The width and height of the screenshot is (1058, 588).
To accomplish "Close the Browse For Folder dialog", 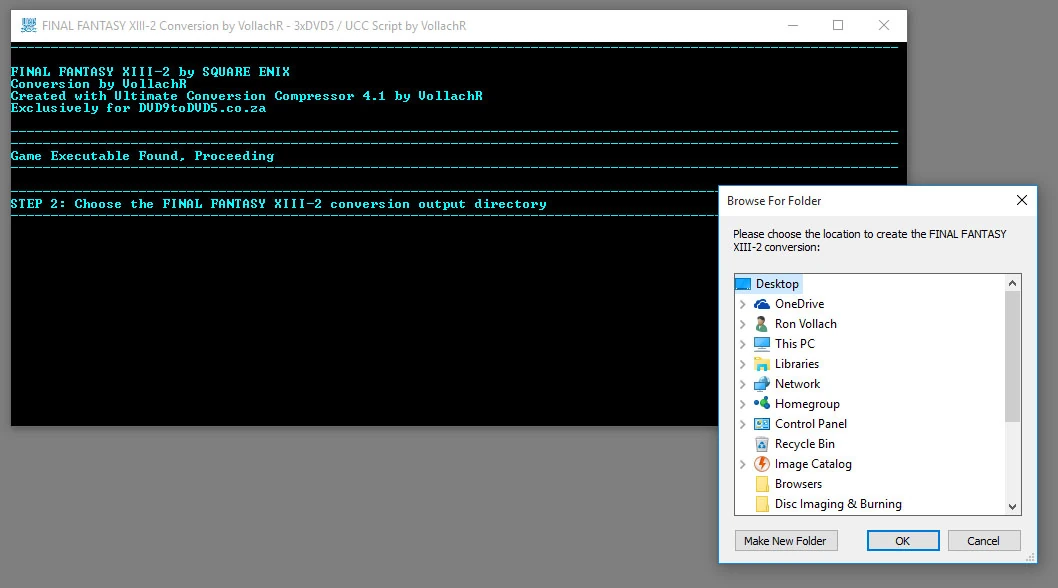I will [1022, 201].
